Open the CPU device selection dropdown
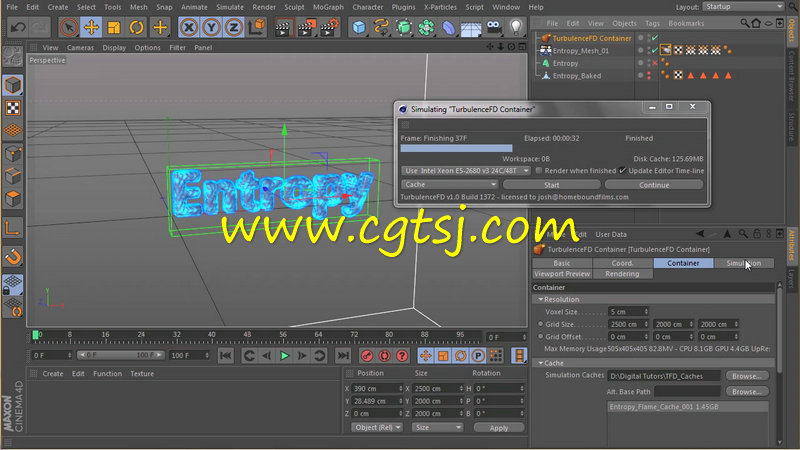 click(466, 171)
